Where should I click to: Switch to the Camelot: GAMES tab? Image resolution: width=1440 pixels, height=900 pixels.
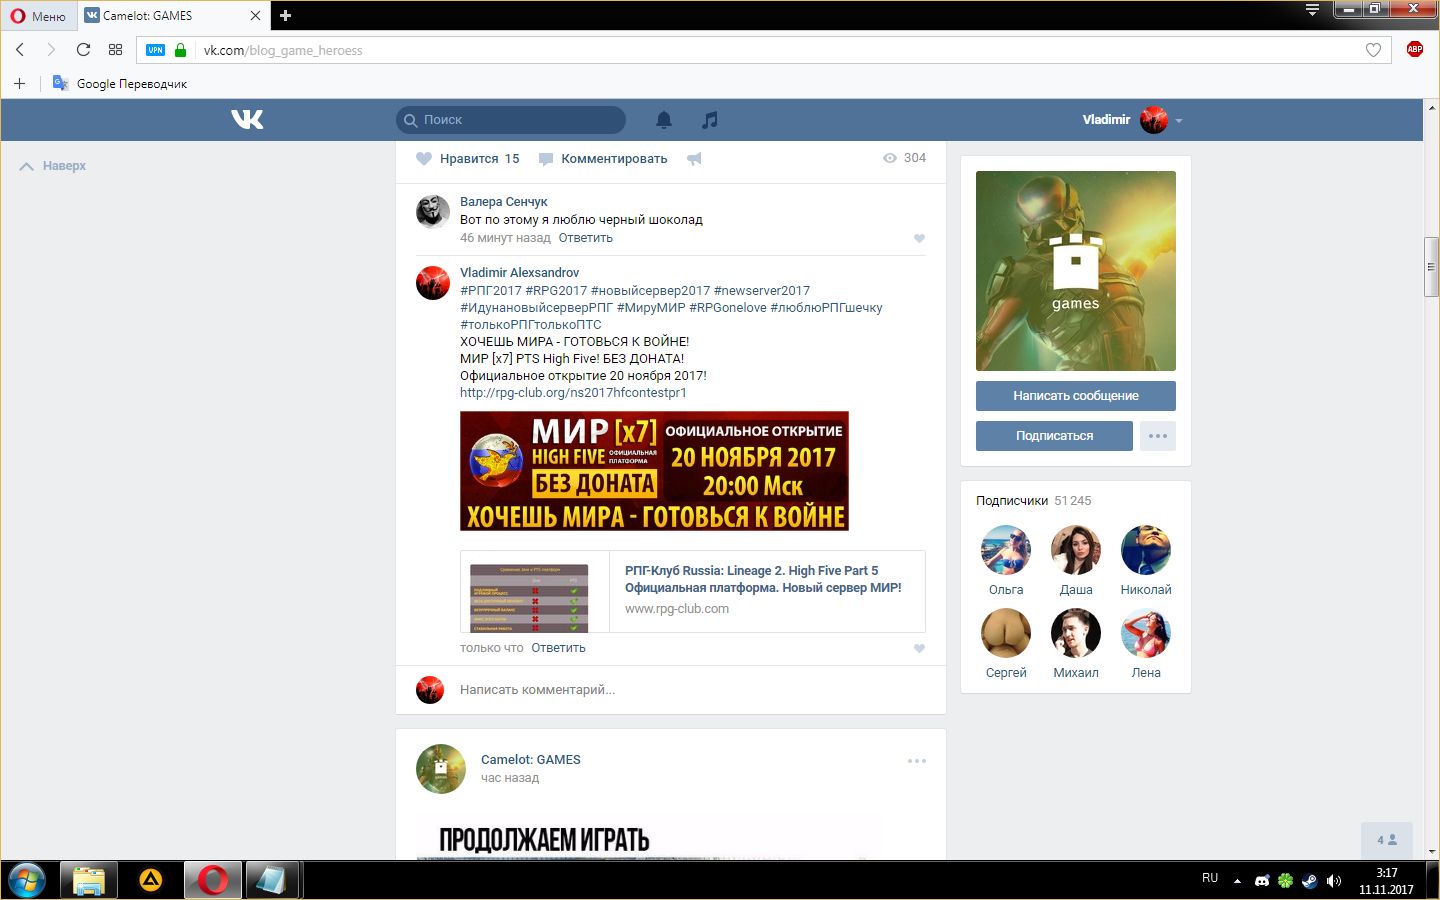point(172,16)
